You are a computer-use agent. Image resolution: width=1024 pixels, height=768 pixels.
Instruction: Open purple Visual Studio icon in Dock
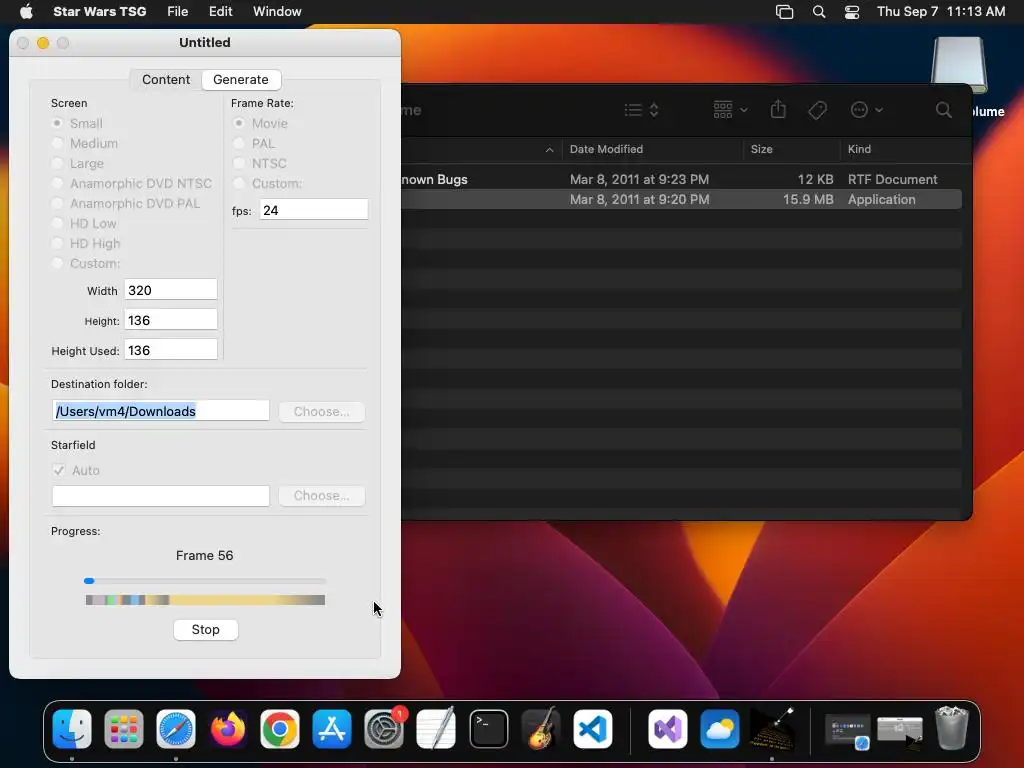(667, 729)
